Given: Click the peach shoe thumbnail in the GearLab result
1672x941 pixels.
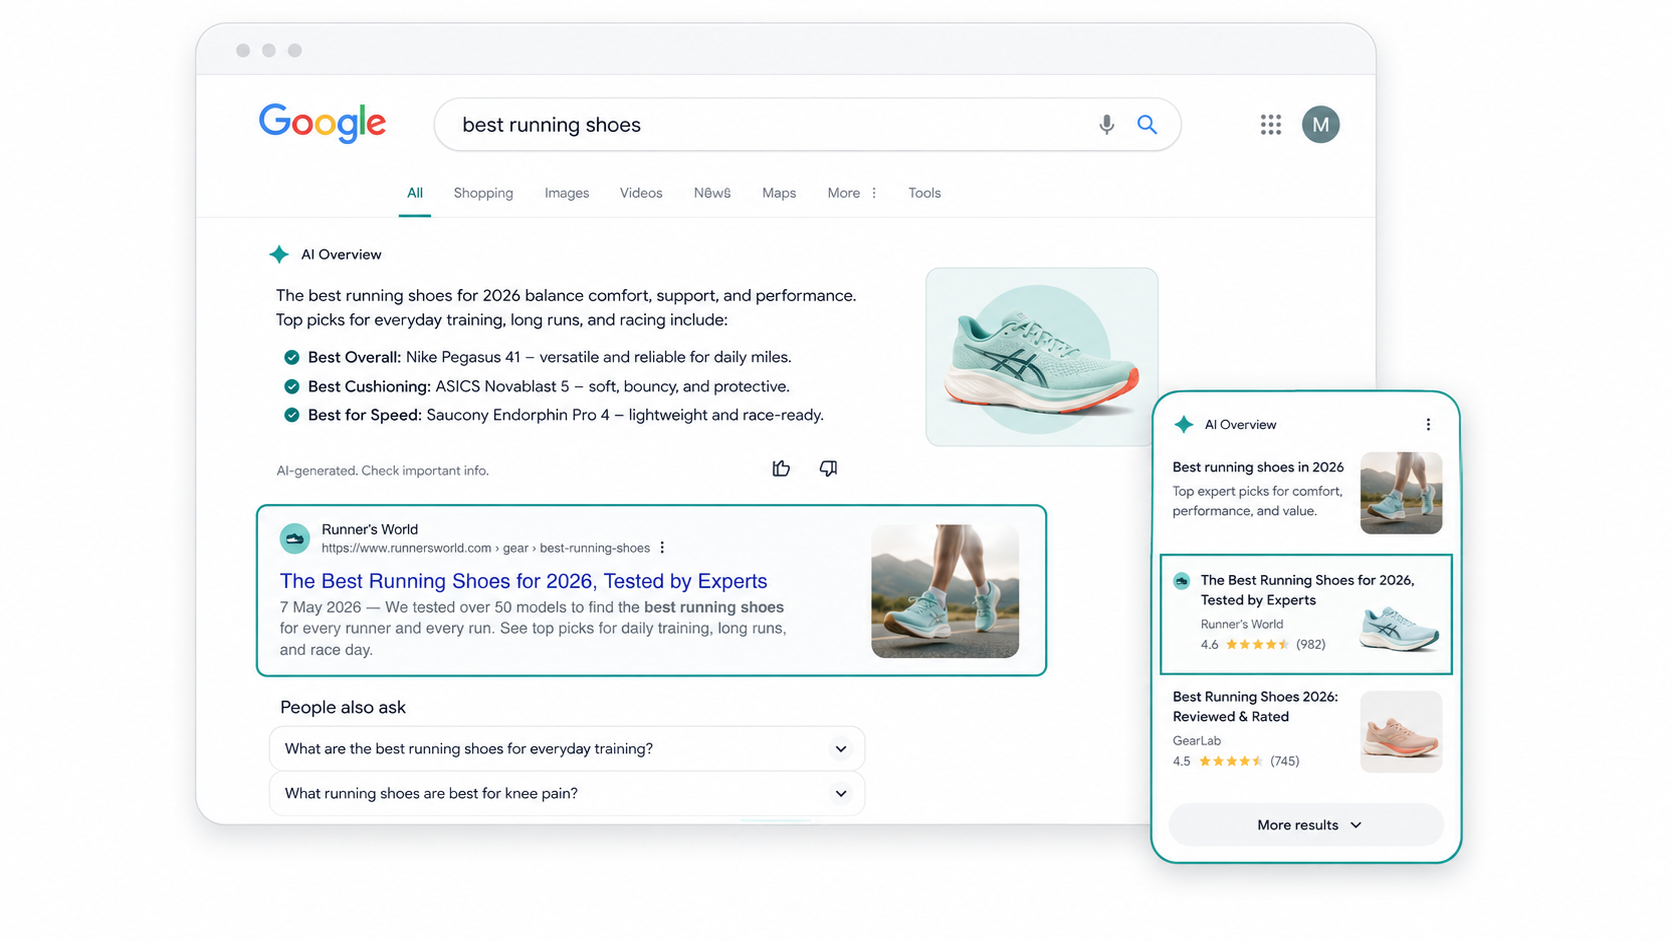Looking at the screenshot, I should (1401, 731).
